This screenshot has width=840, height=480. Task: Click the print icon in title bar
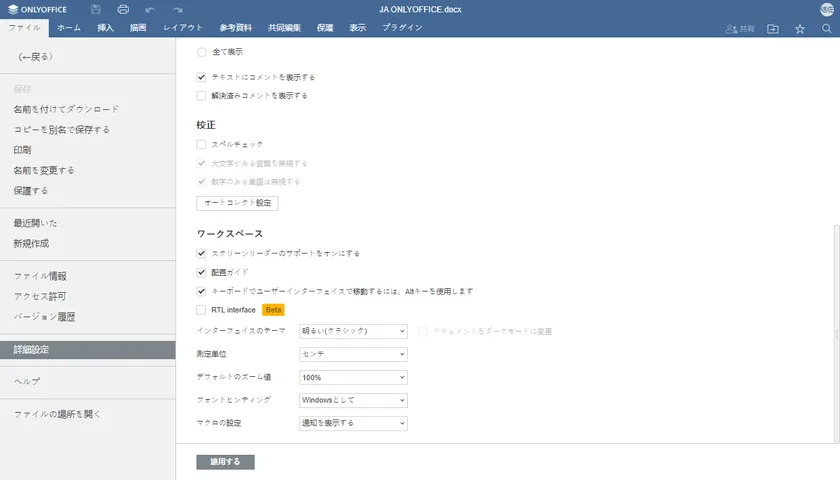(123, 9)
